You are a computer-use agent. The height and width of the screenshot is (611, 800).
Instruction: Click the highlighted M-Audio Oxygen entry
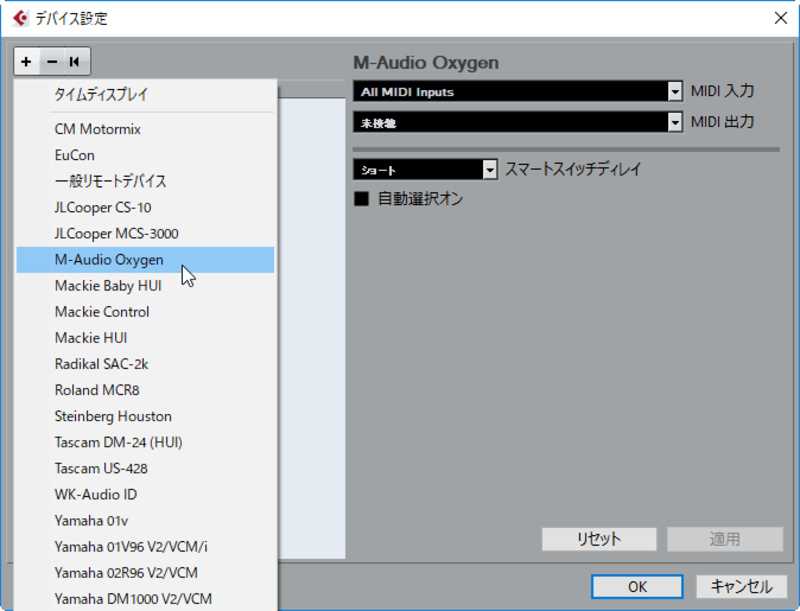(145, 260)
